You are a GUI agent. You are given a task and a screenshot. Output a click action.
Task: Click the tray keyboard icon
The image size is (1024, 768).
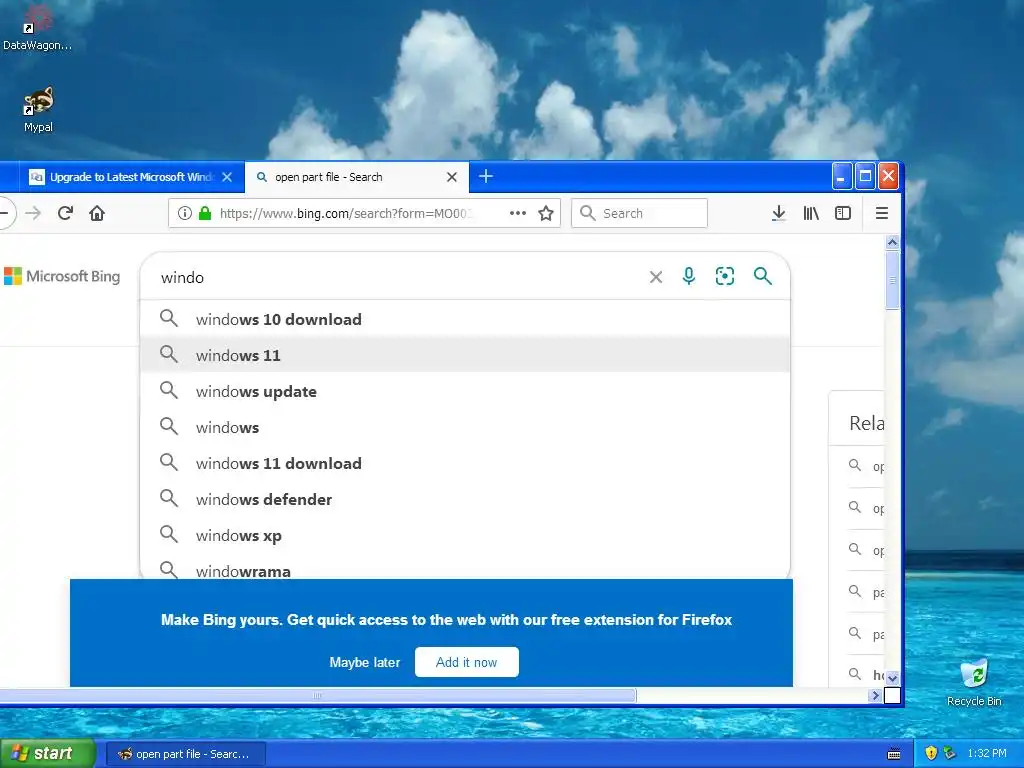tap(894, 754)
